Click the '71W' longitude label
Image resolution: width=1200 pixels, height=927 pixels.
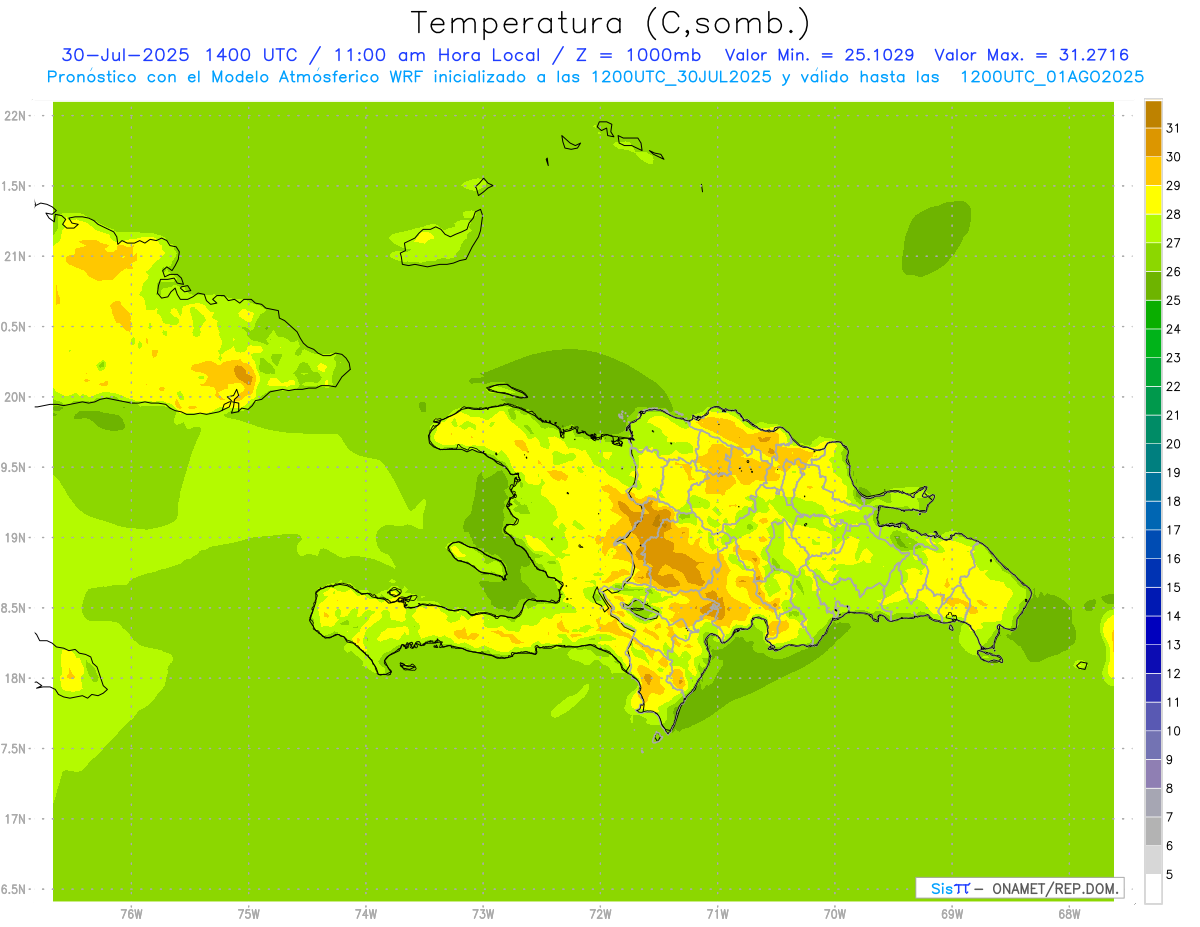(x=717, y=914)
